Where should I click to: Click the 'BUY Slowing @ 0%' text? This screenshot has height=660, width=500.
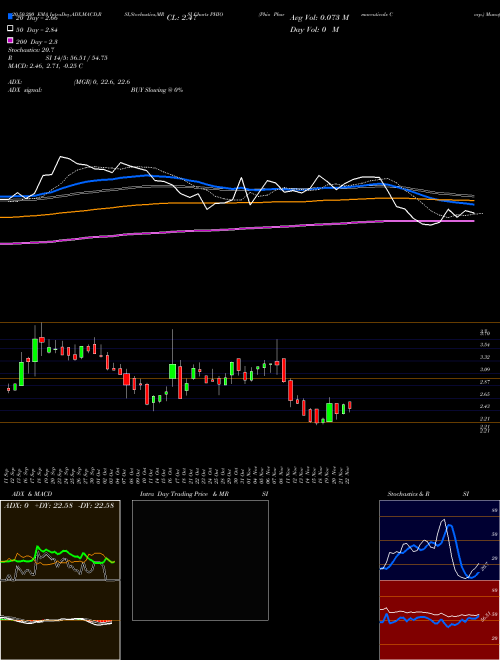(157, 90)
